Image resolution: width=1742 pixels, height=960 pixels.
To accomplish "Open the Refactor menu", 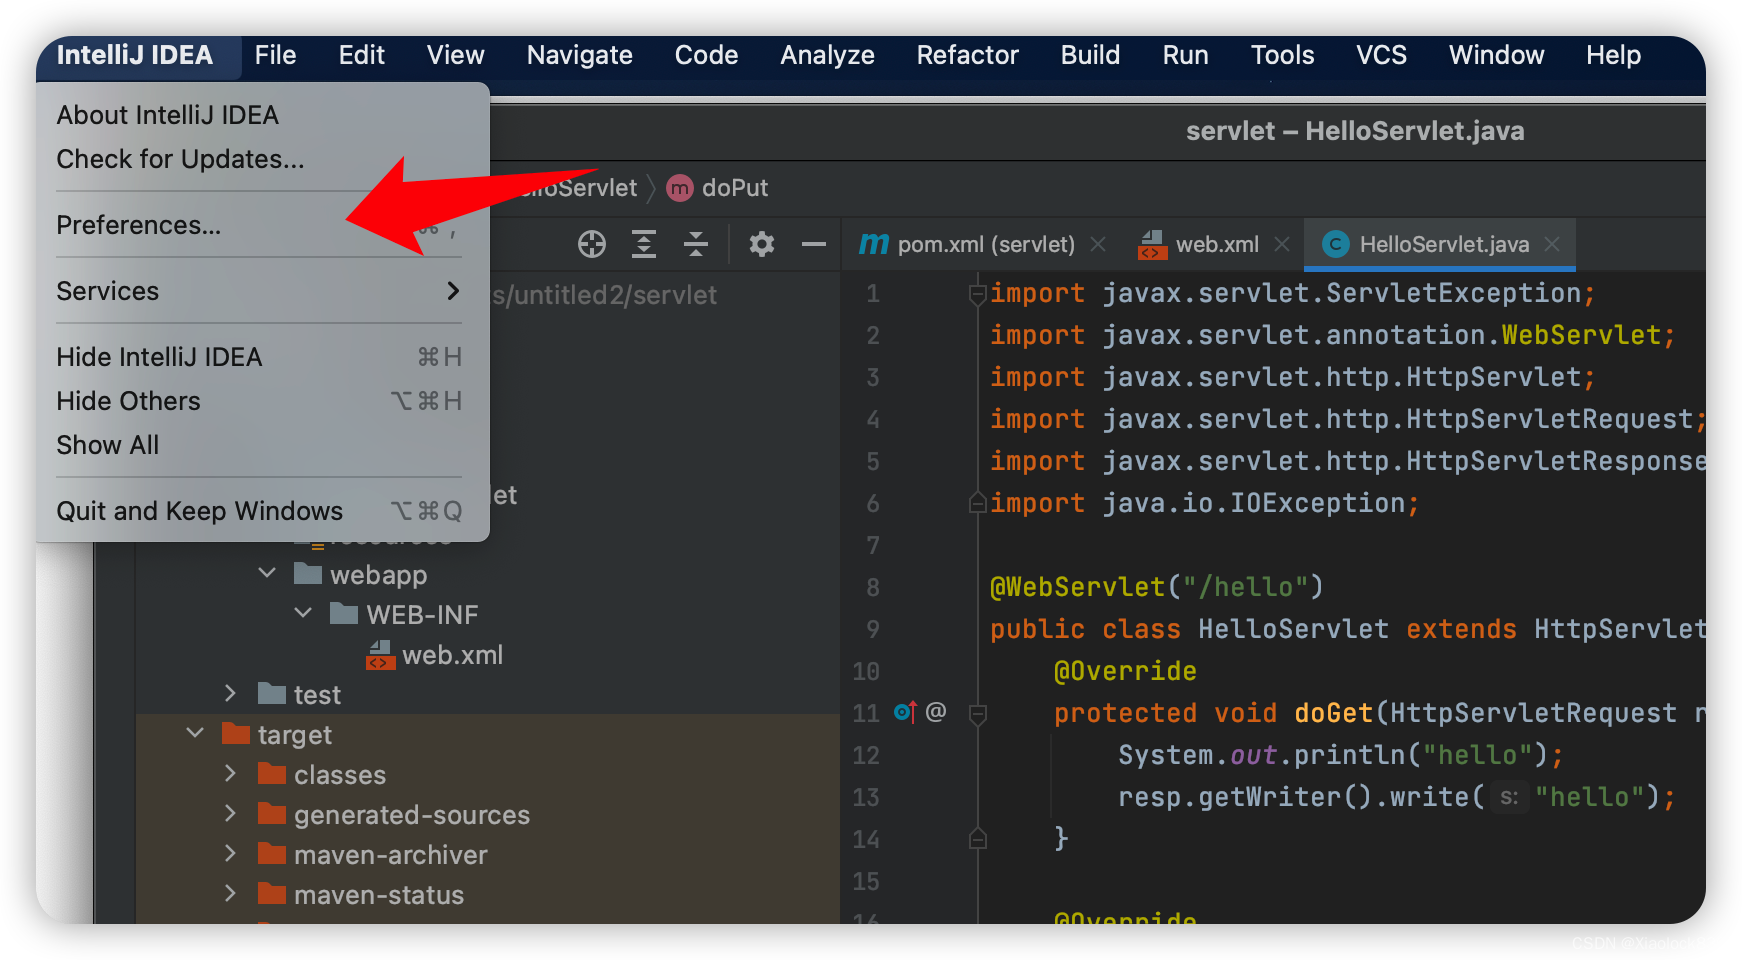I will pos(967,55).
